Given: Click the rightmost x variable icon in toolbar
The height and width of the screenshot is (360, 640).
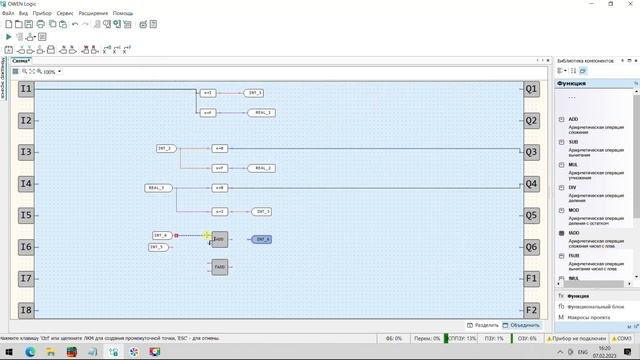Looking at the screenshot, I should [127, 50].
